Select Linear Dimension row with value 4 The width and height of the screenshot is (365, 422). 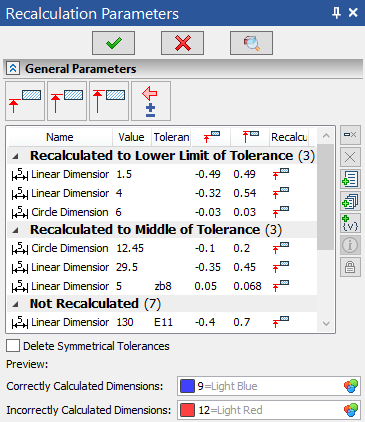coord(162,193)
